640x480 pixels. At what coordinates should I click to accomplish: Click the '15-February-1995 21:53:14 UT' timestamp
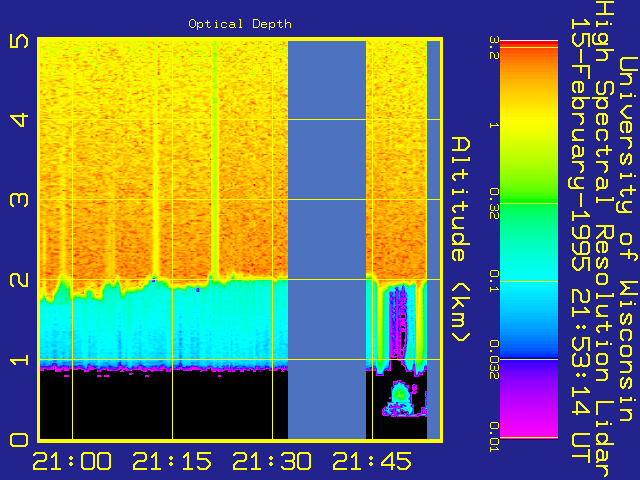[580, 241]
